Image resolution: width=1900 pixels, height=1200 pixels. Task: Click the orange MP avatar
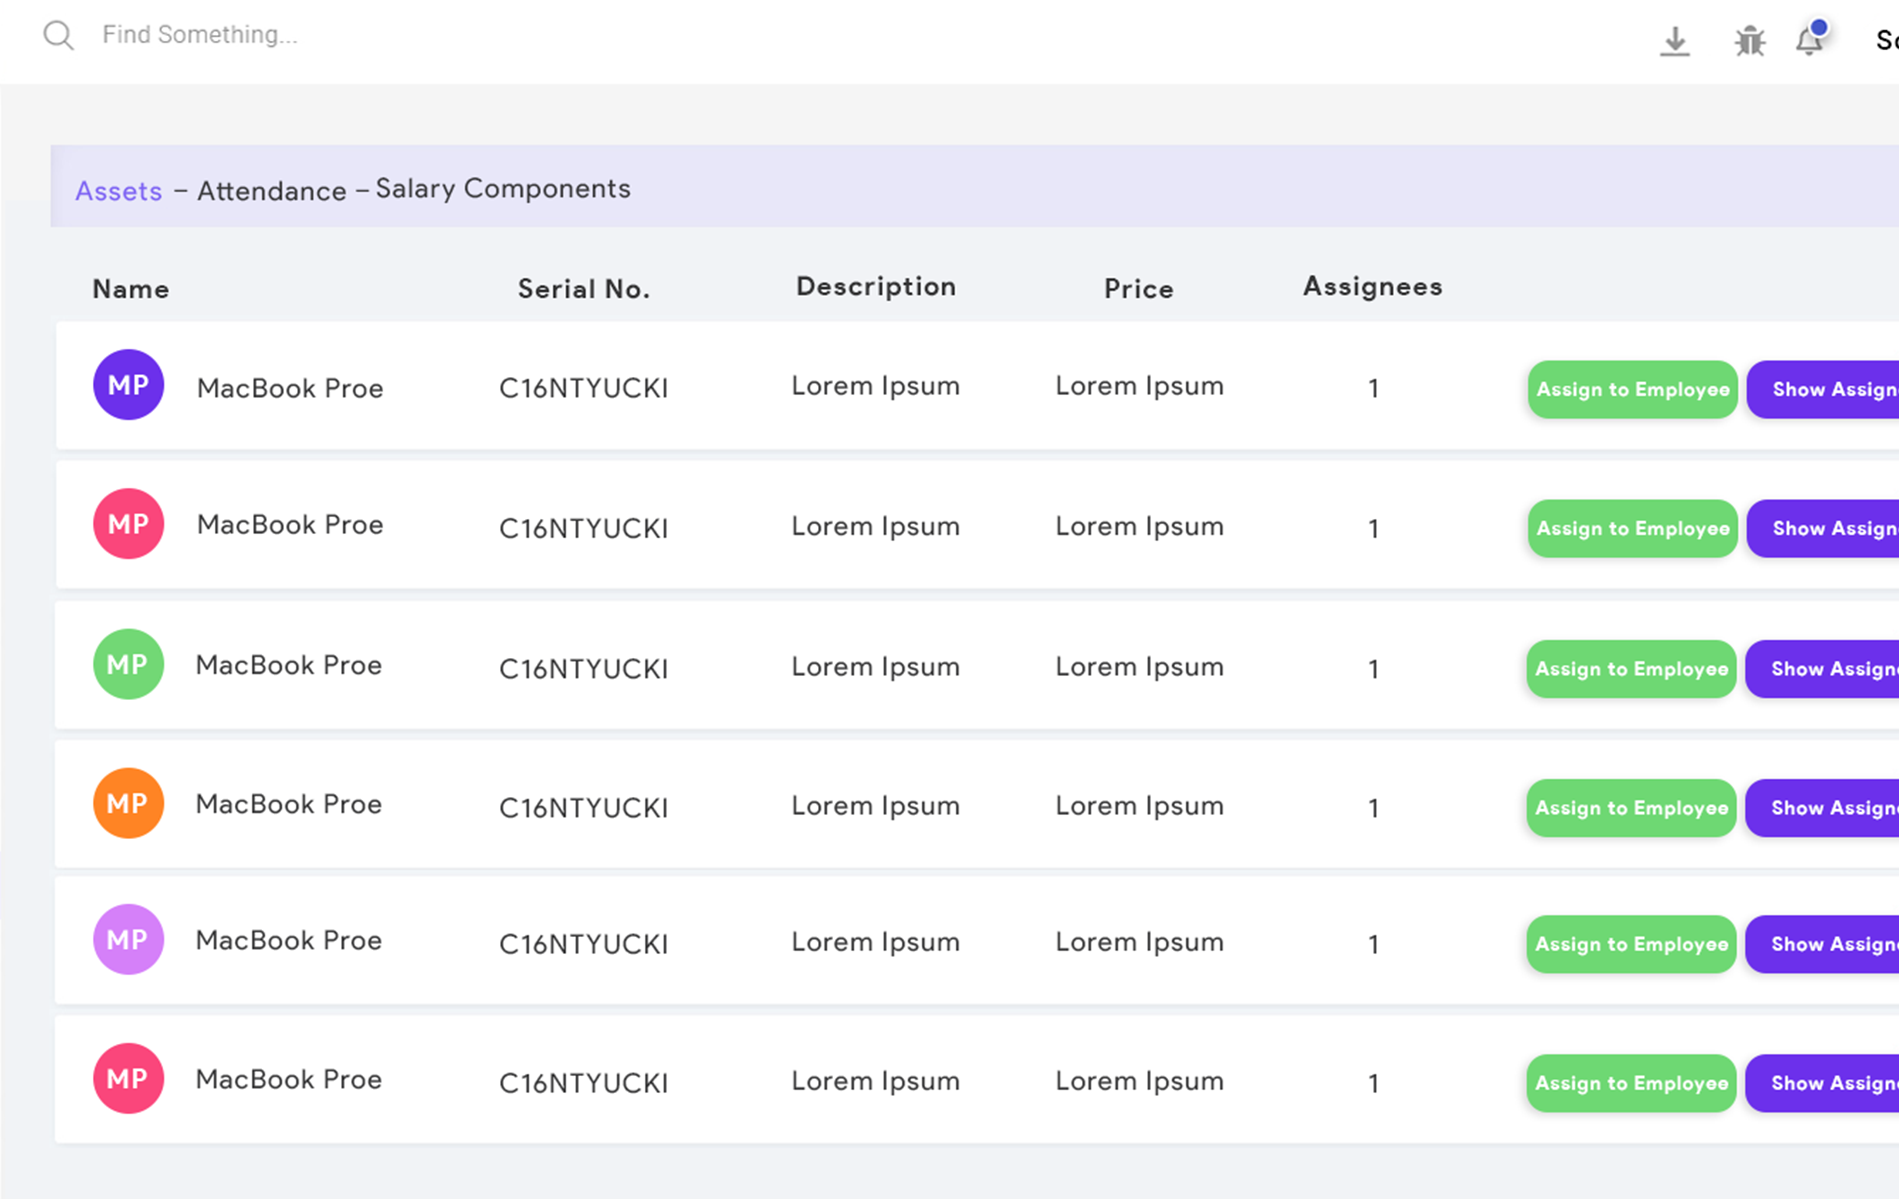click(128, 803)
